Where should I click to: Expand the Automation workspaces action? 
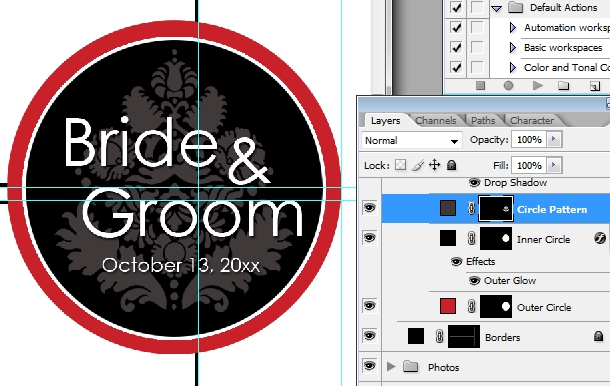click(x=513, y=28)
